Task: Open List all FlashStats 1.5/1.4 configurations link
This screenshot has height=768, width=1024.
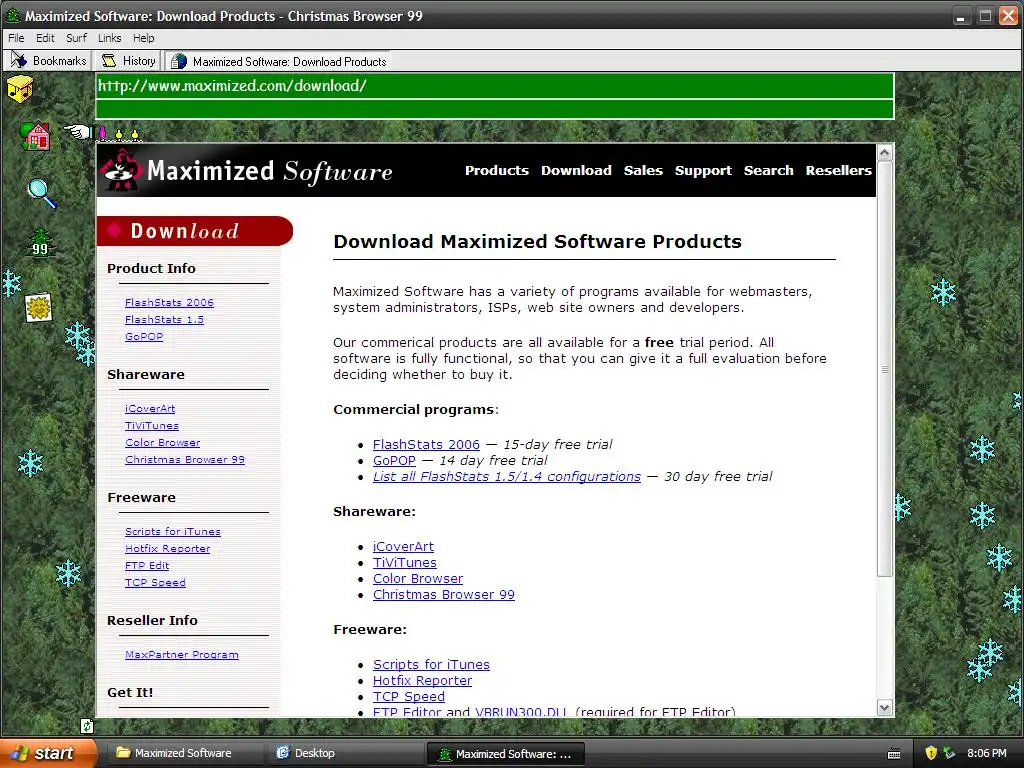Action: 507,477
